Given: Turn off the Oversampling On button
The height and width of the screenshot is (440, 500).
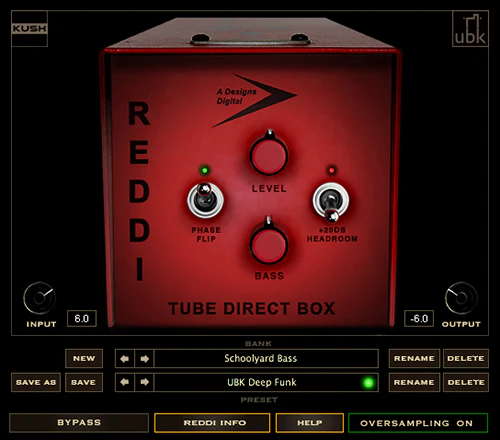Looking at the screenshot, I should (418, 423).
